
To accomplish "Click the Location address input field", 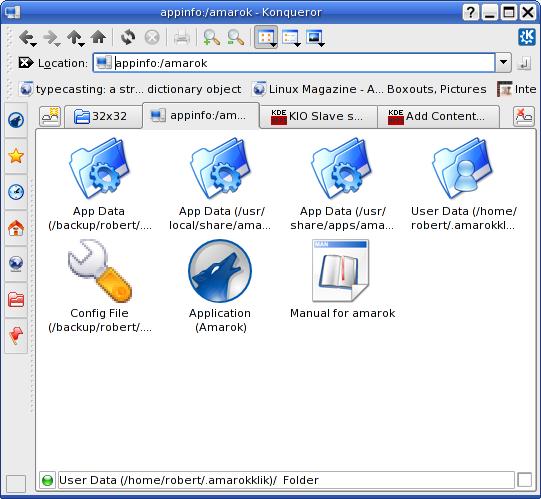I will tap(294, 62).
